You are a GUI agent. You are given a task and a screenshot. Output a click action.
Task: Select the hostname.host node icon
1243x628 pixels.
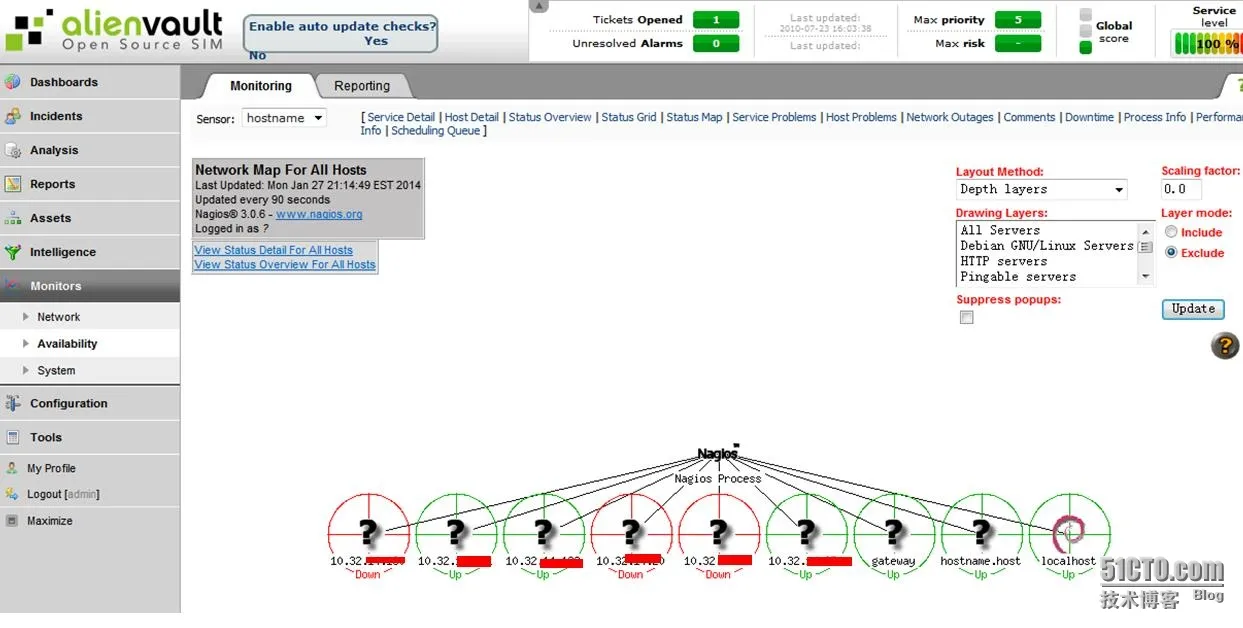981,533
